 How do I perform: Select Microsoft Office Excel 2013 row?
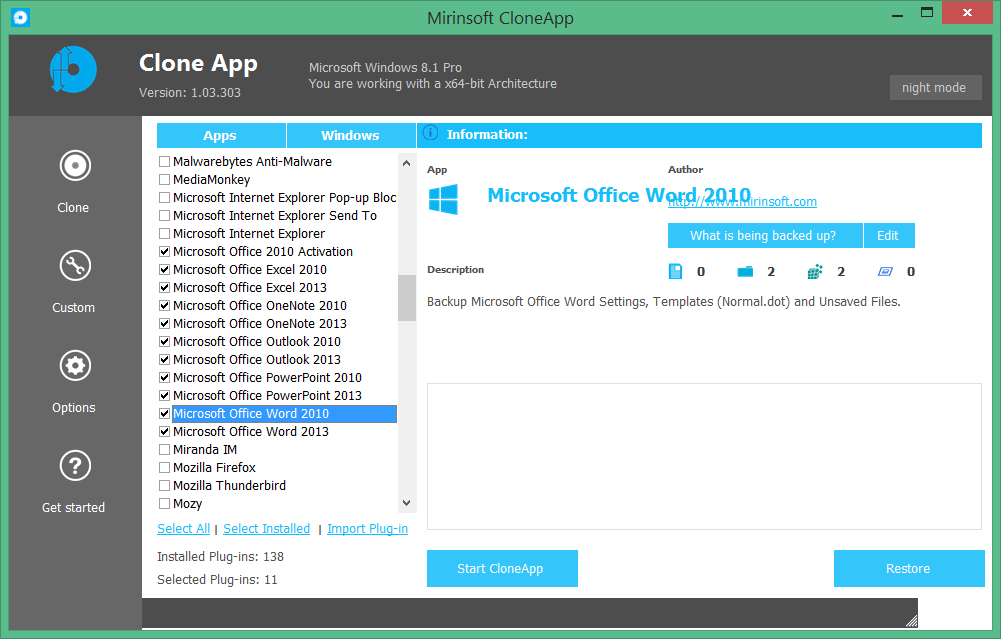(x=250, y=288)
